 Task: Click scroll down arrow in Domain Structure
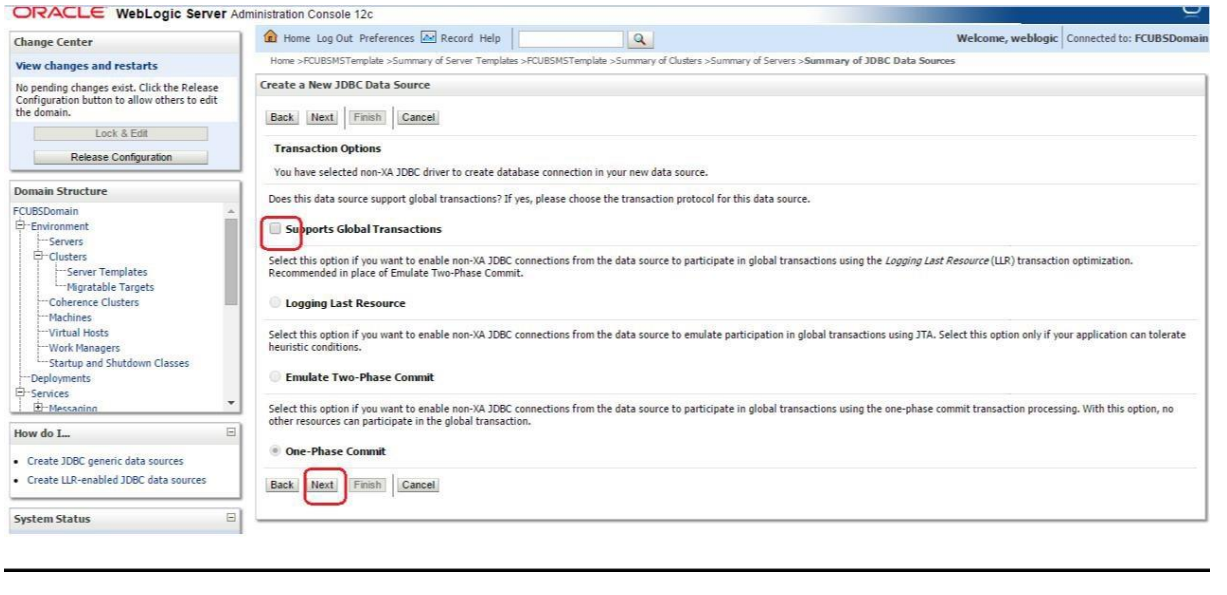coord(232,402)
